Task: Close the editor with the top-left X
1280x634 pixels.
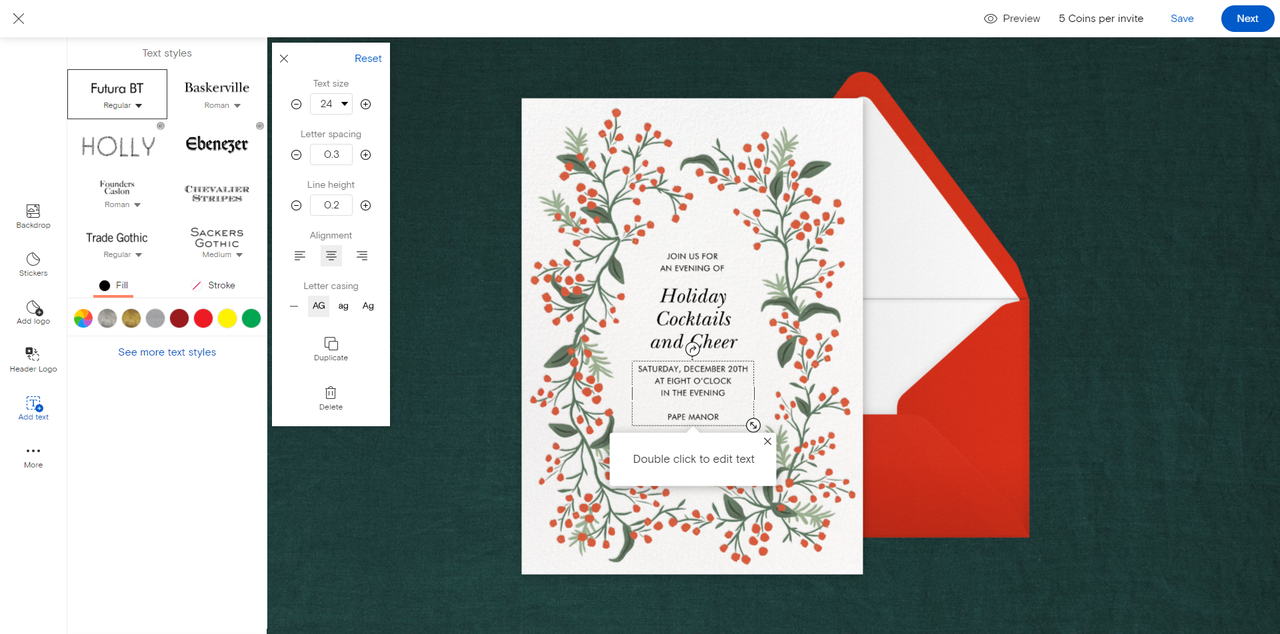Action: pyautogui.click(x=19, y=18)
